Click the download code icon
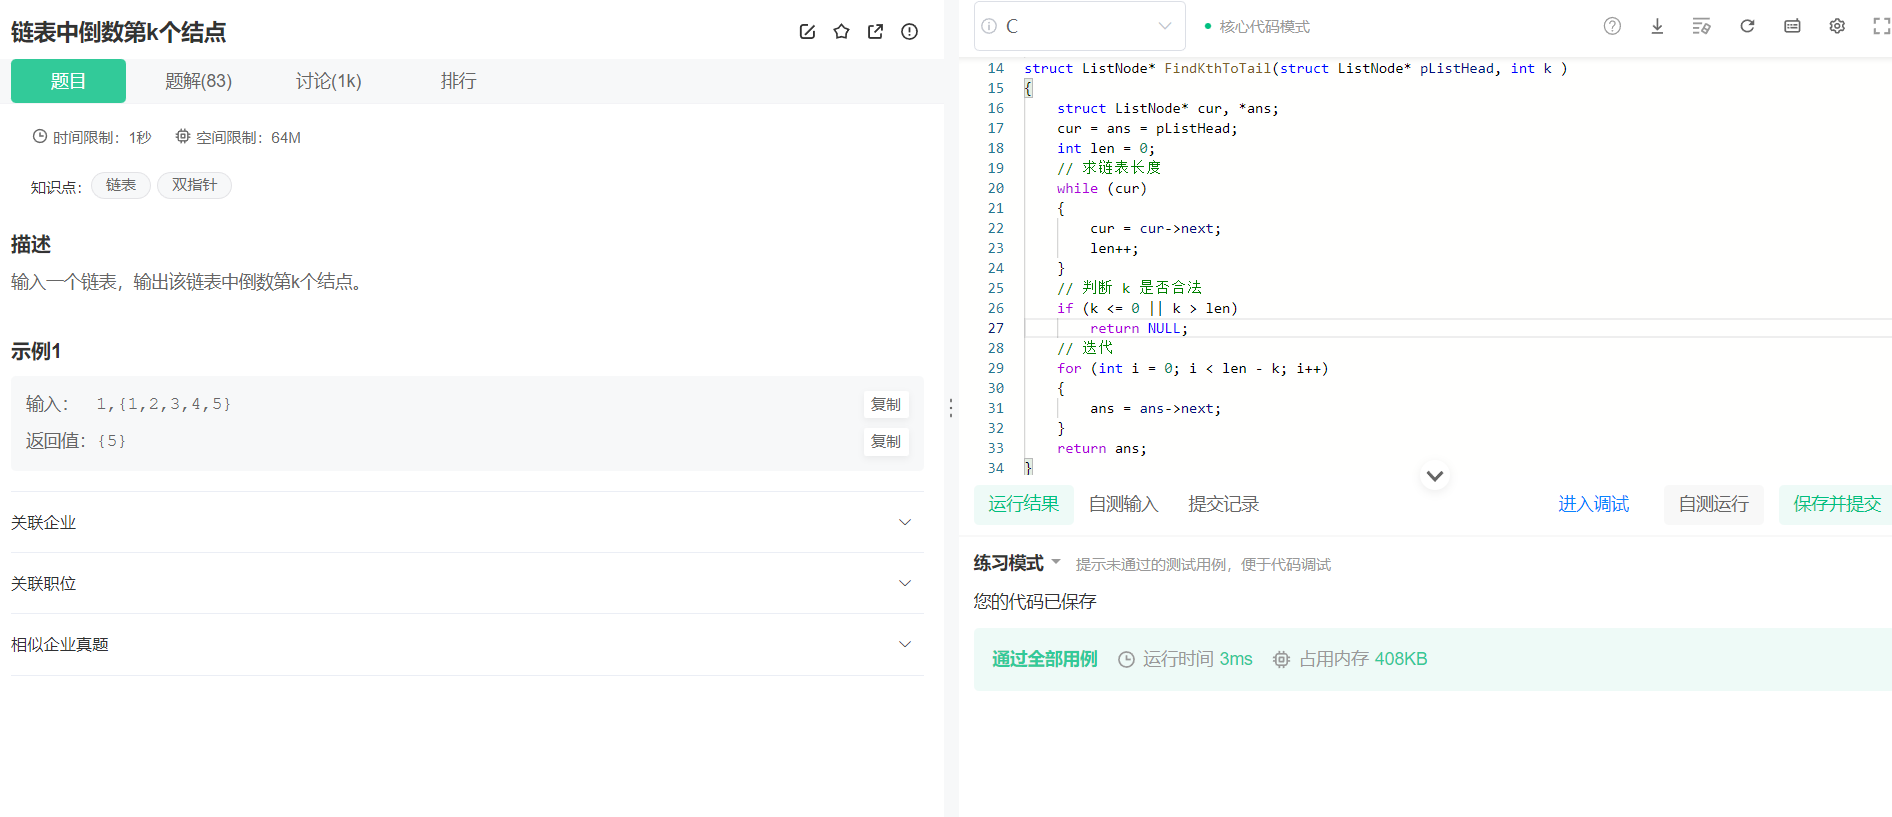 [x=1657, y=26]
